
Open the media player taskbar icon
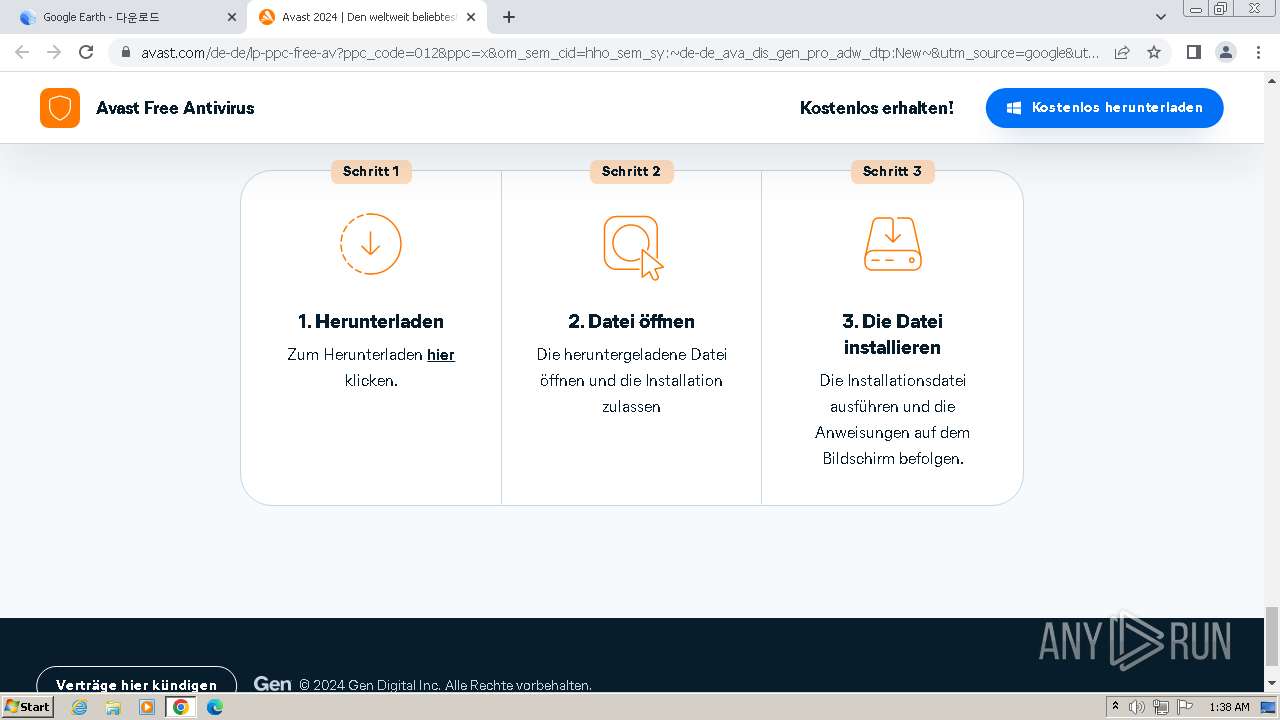tap(147, 707)
